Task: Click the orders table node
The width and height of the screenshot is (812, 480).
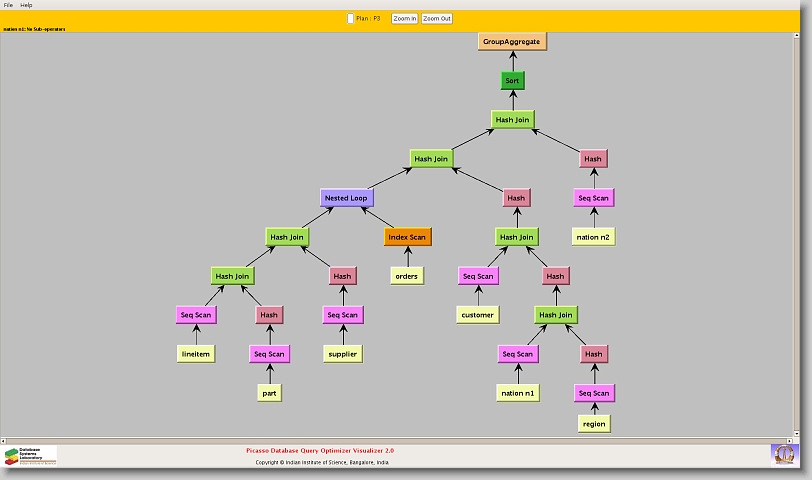Action: point(407,276)
